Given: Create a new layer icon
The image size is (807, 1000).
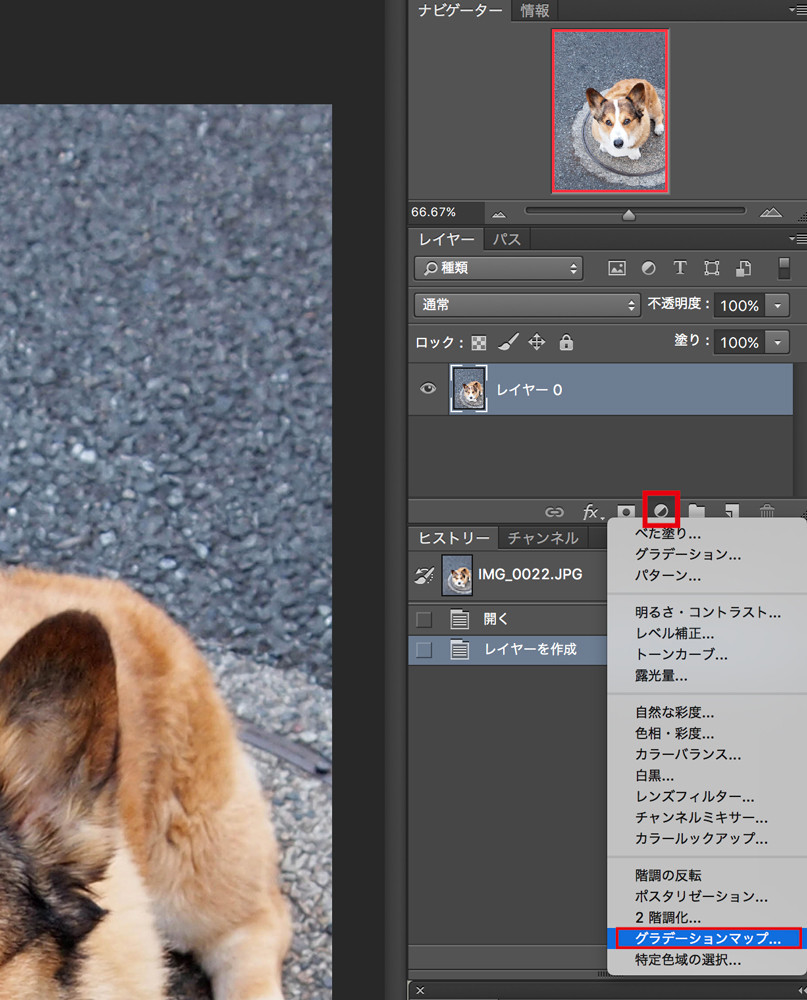Looking at the screenshot, I should [x=732, y=511].
